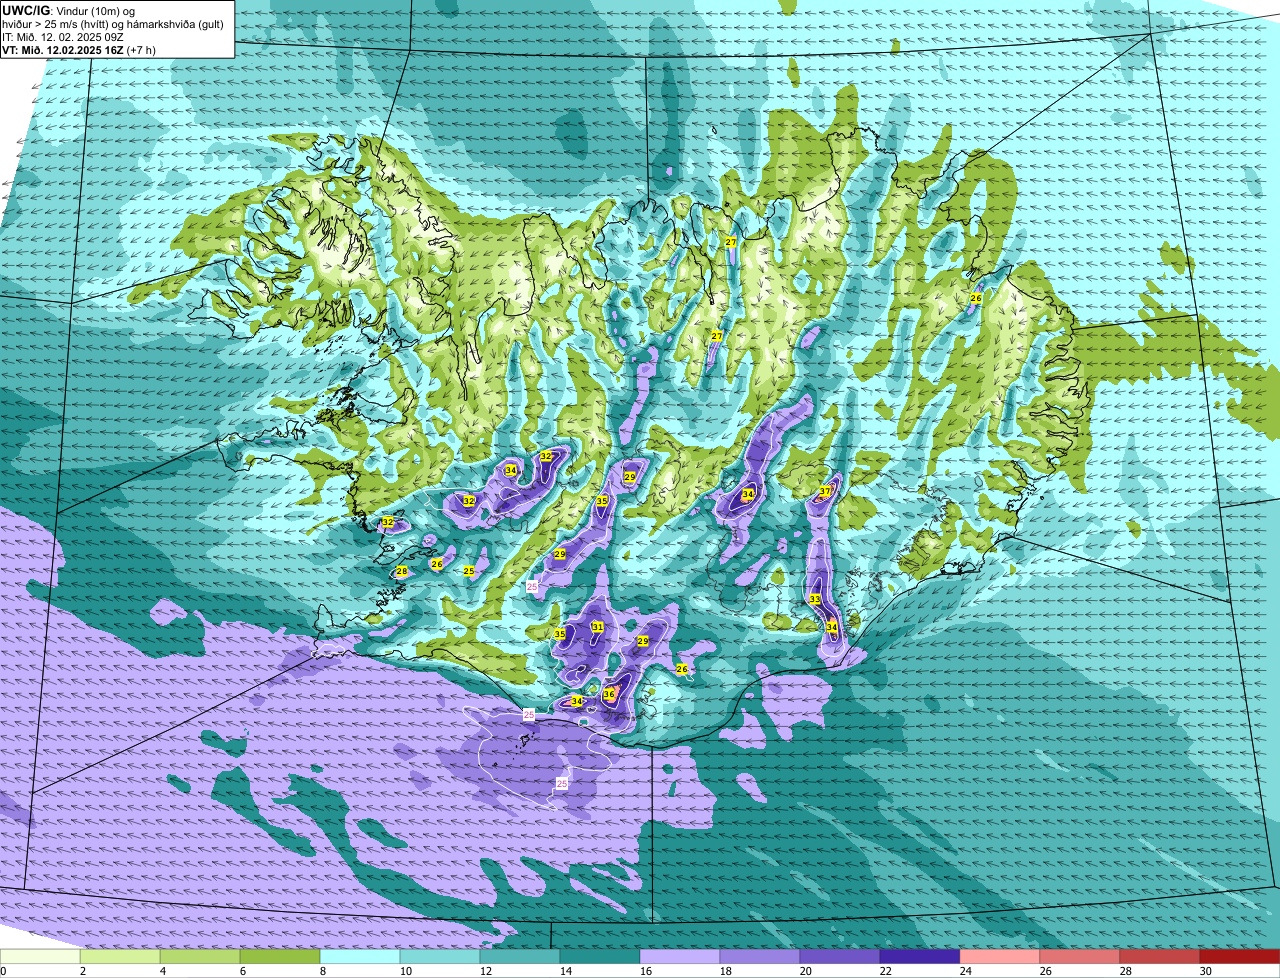The image size is (1280, 978).
Task: Click the "IT: Mið. 12. 02. 2025 09Z" line
Action: pos(65,37)
